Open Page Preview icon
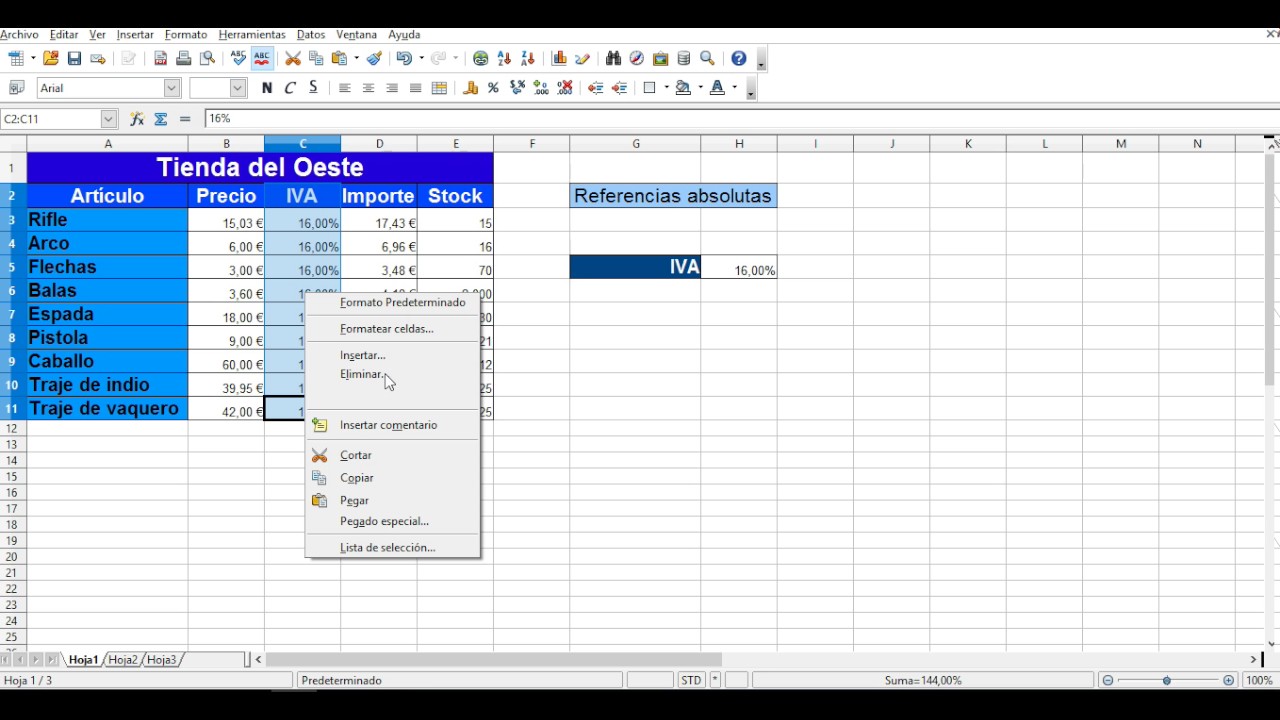The height and width of the screenshot is (720, 1280). coord(208,59)
